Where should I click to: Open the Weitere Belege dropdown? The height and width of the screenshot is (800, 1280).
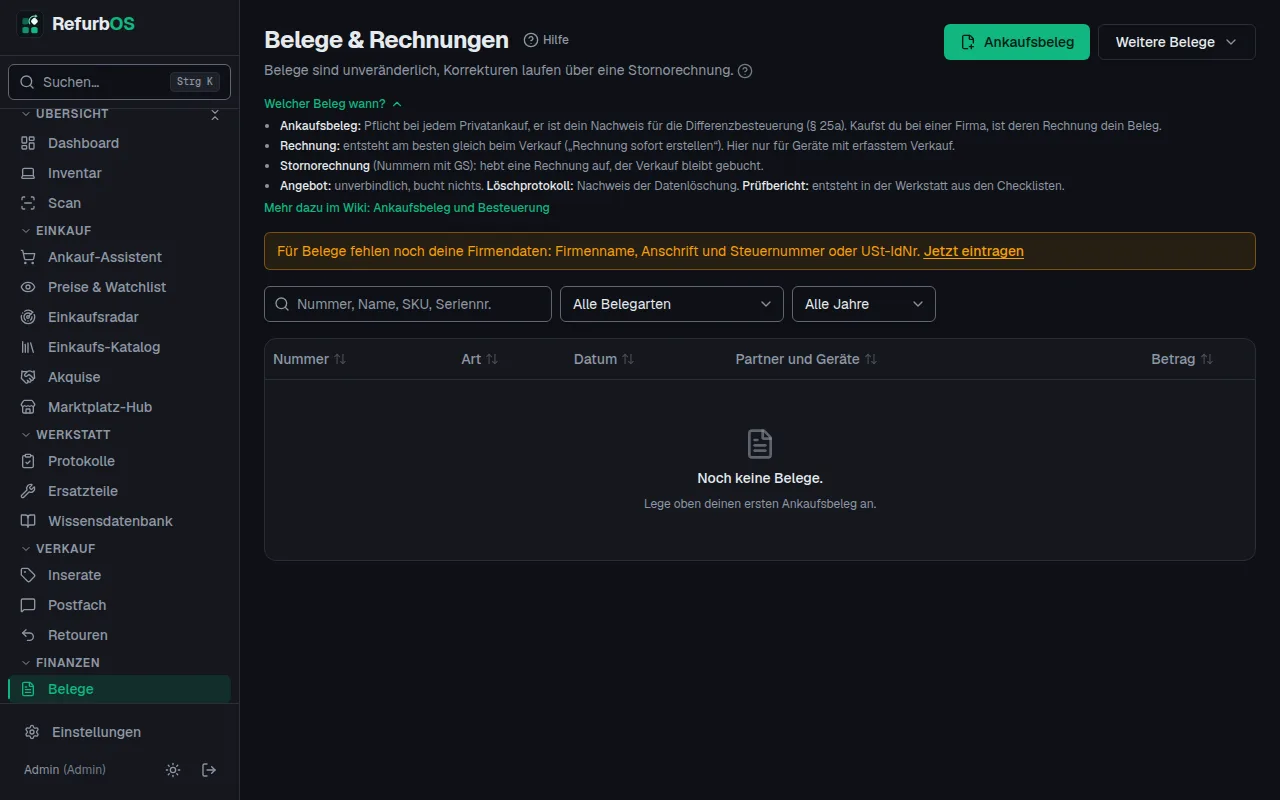click(x=1177, y=42)
